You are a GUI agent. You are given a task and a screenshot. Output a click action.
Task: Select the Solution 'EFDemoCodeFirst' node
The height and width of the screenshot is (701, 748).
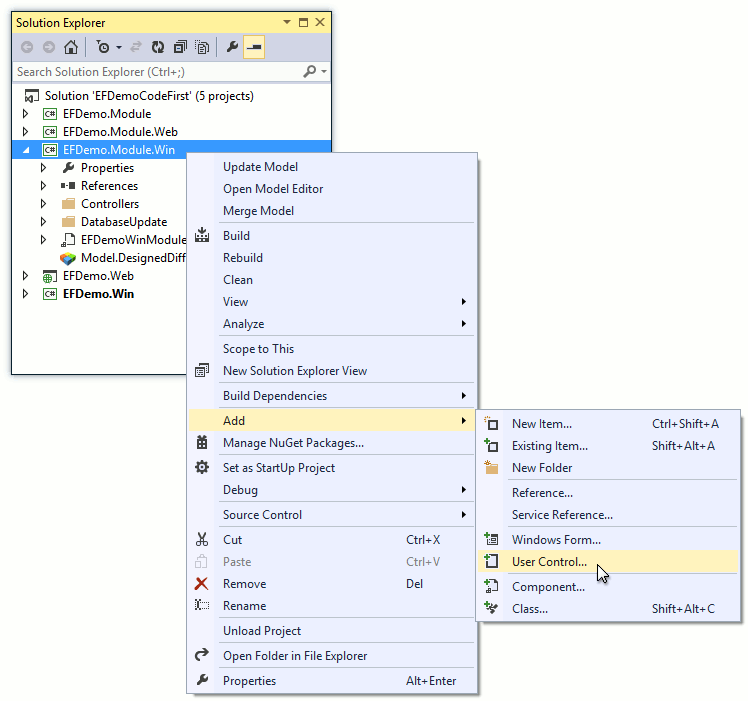tap(149, 96)
